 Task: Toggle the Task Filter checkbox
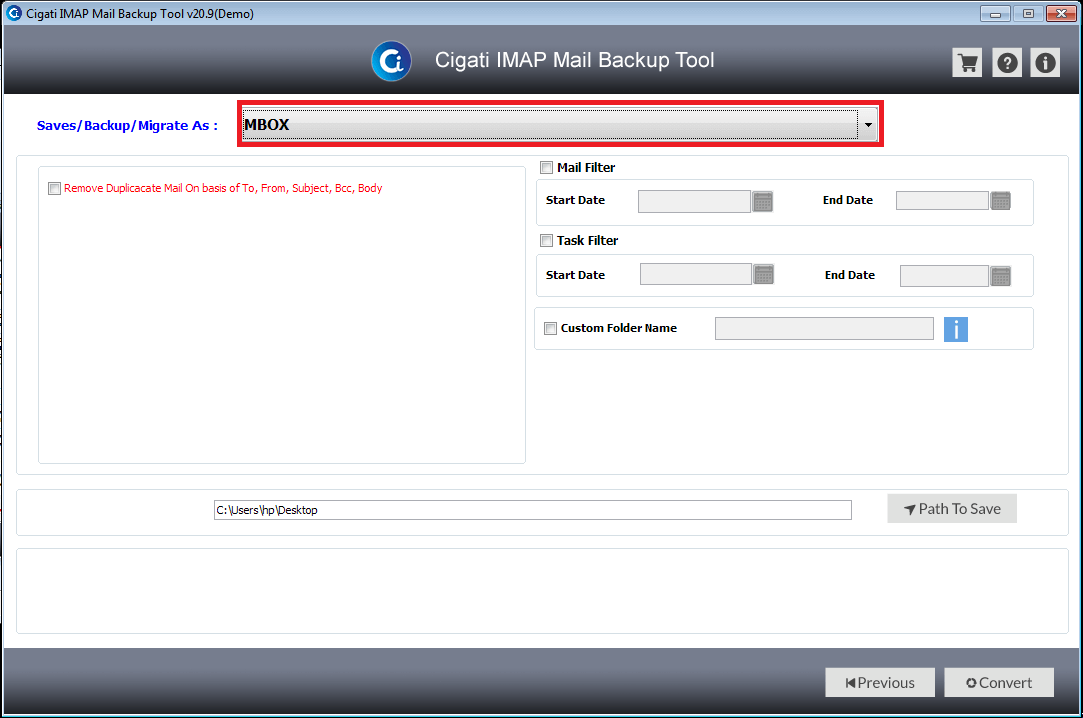pos(546,240)
